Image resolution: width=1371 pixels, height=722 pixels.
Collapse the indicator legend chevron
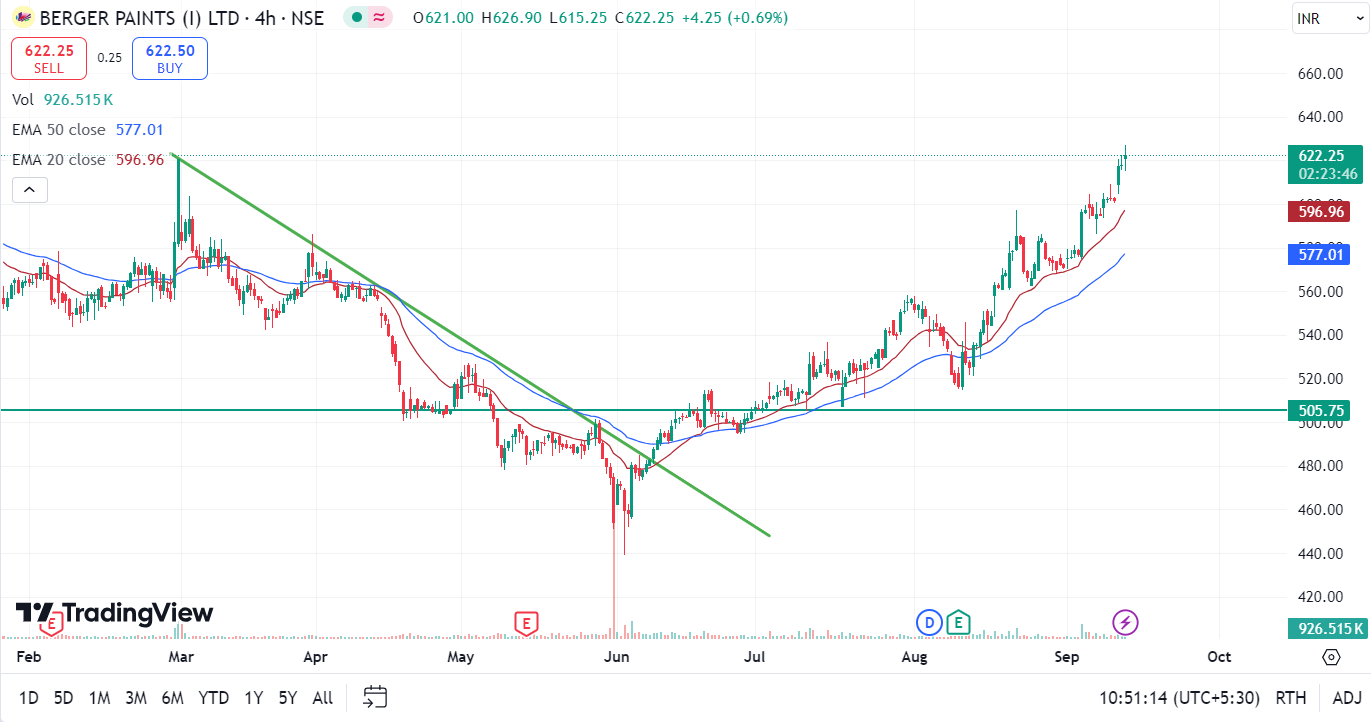(30, 190)
